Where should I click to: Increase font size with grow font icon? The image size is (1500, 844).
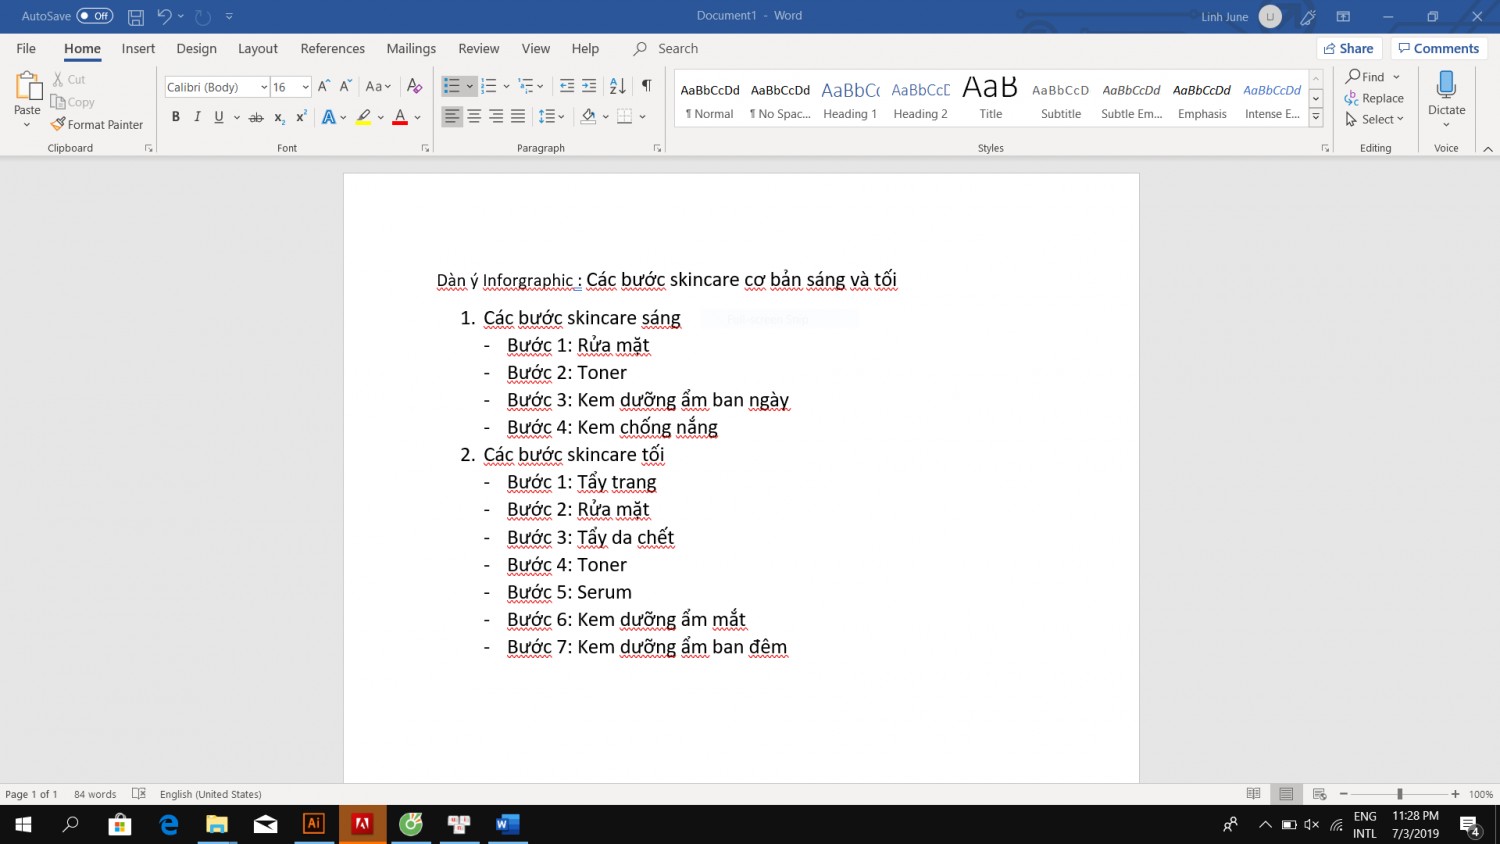(x=324, y=86)
